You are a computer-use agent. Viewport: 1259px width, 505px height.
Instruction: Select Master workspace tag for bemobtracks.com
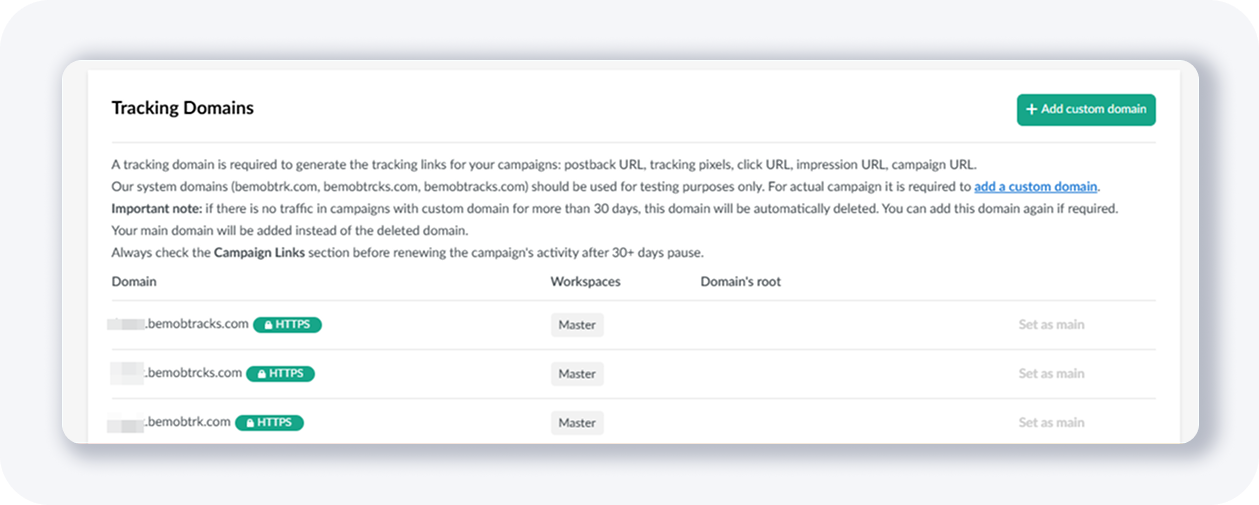[577, 325]
